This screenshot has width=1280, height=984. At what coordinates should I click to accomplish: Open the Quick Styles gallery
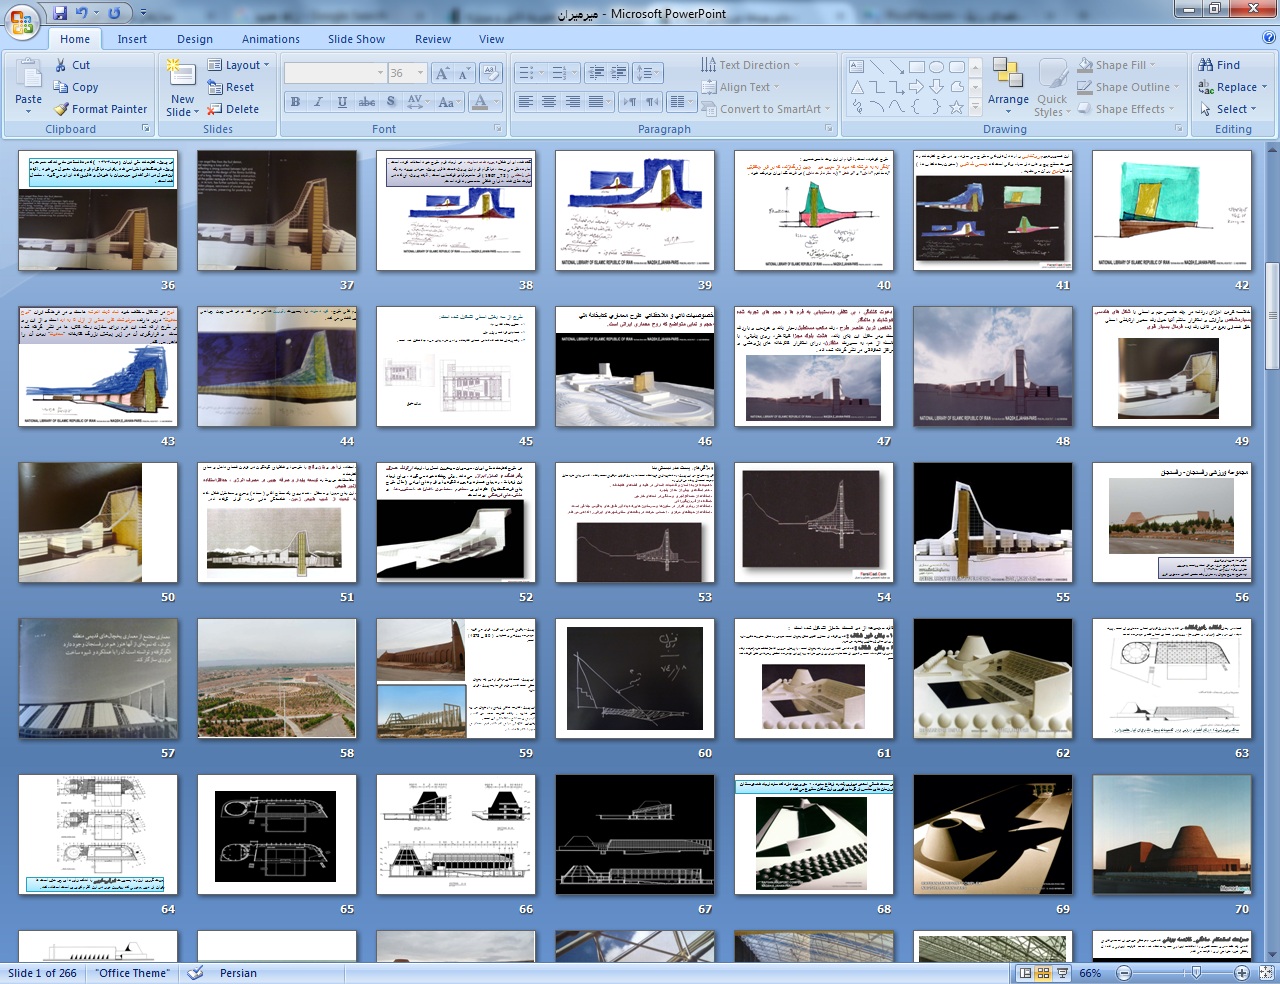[x=1052, y=88]
